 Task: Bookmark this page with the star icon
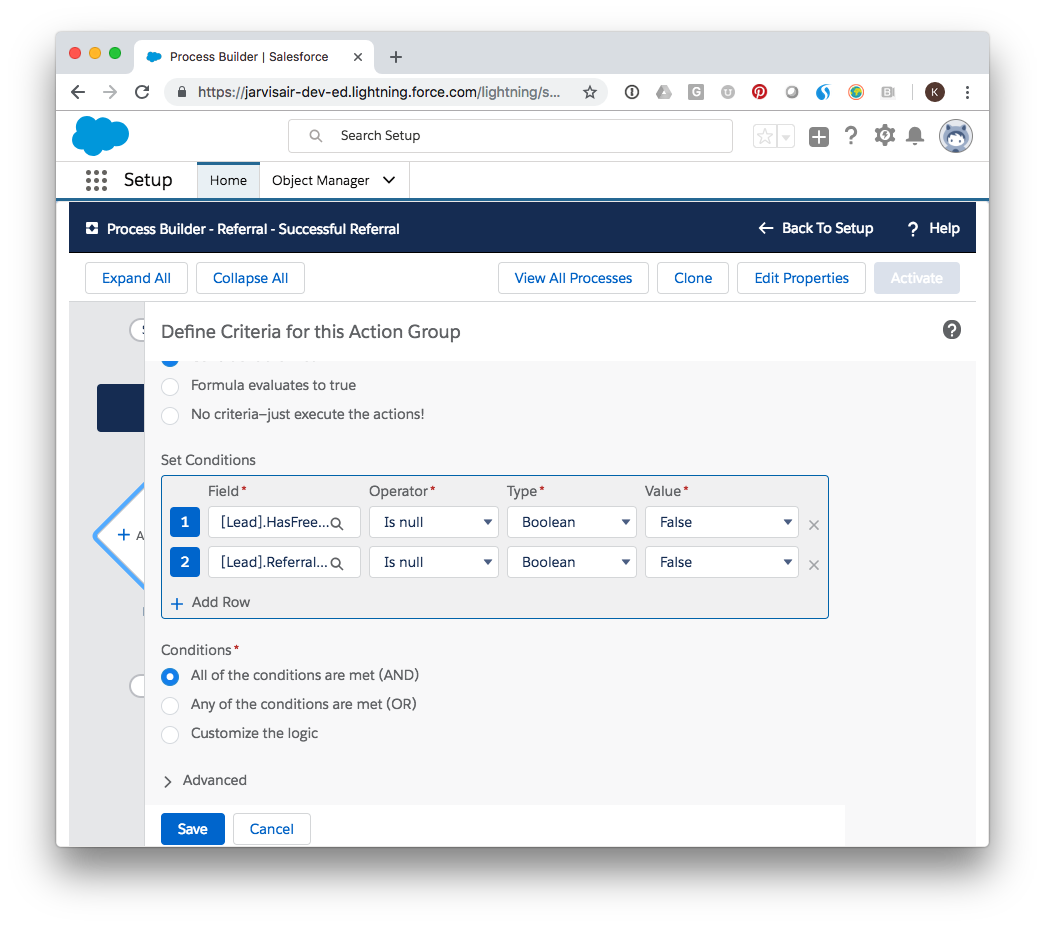590,92
